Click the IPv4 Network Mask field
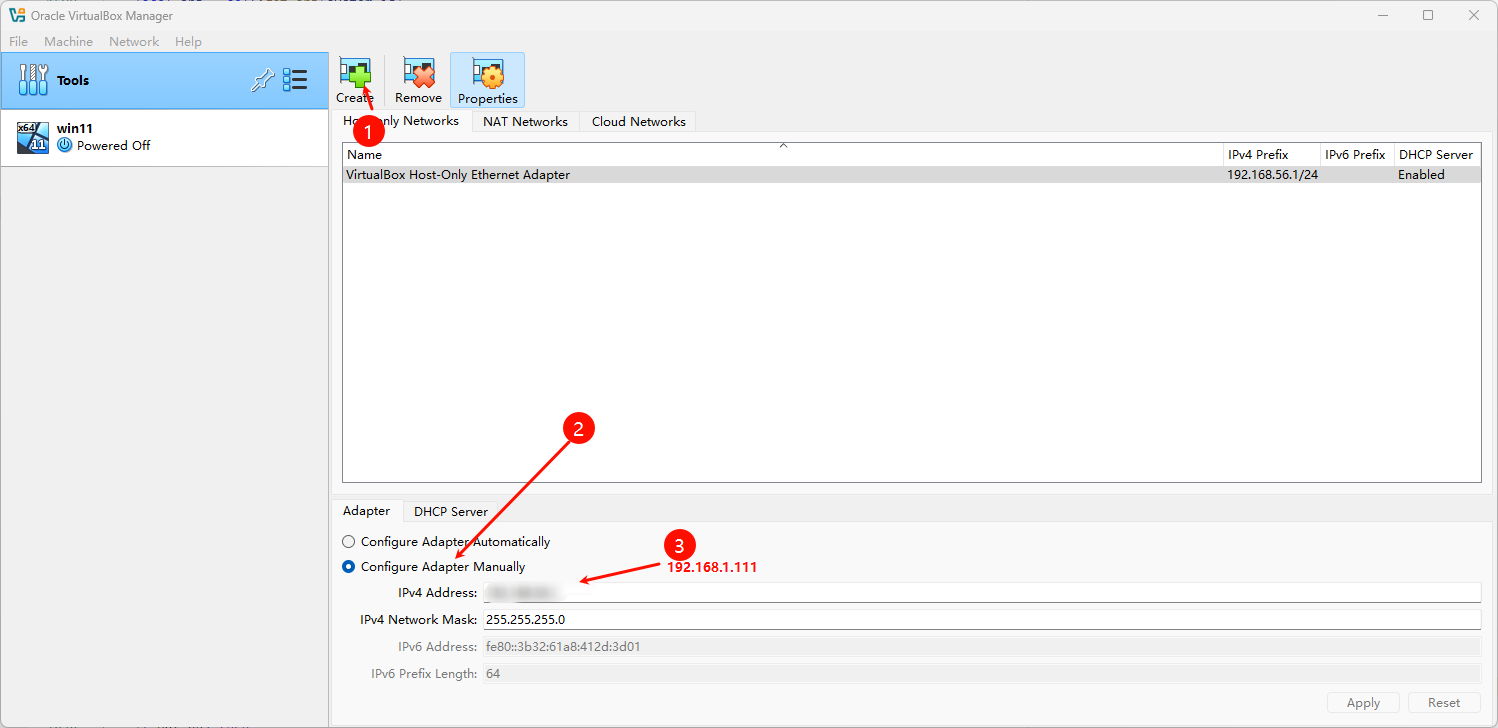Viewport: 1498px width, 728px height. 982,620
